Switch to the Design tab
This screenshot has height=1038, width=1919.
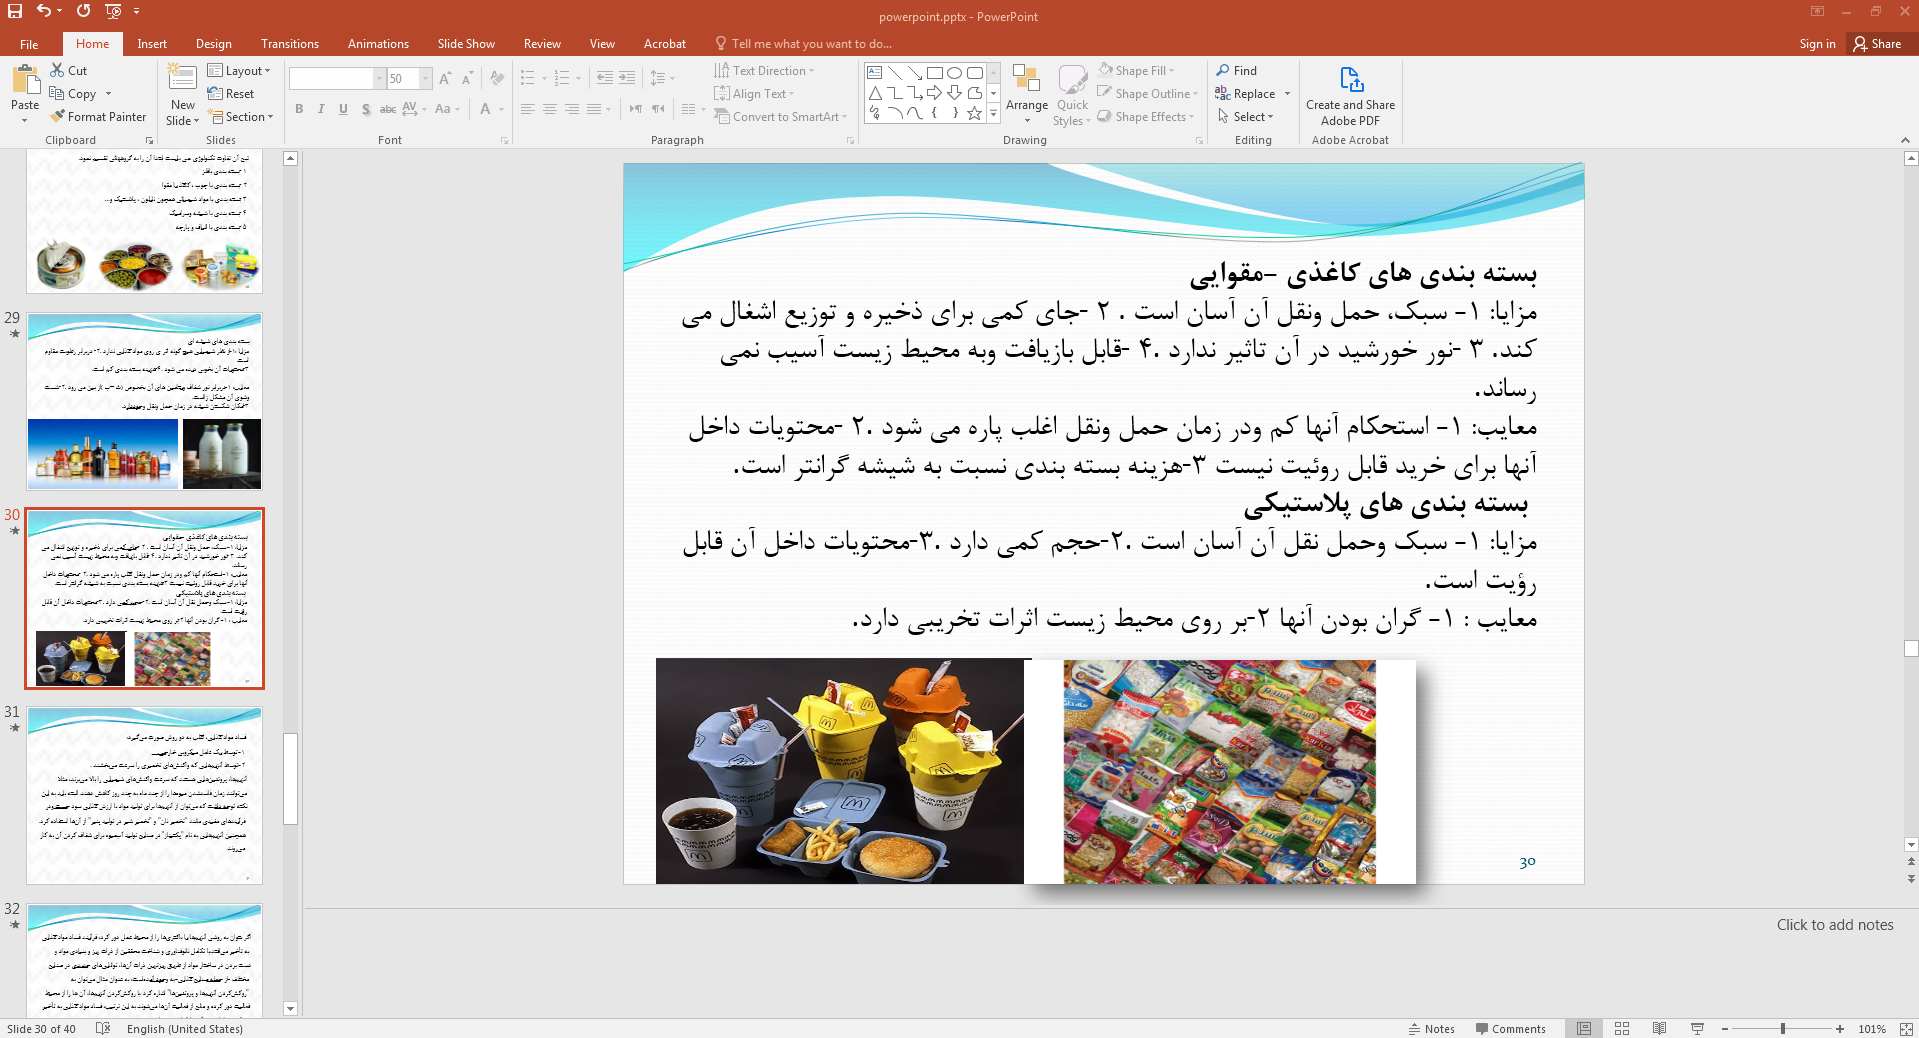pyautogui.click(x=213, y=44)
